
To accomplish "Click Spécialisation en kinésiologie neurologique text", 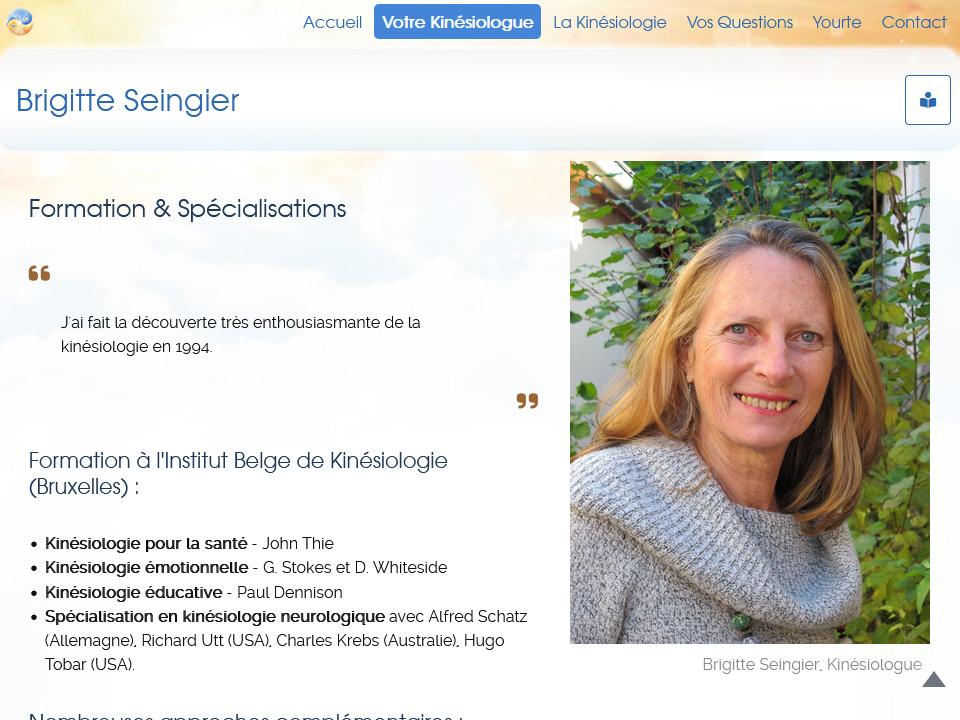I will pos(215,617).
